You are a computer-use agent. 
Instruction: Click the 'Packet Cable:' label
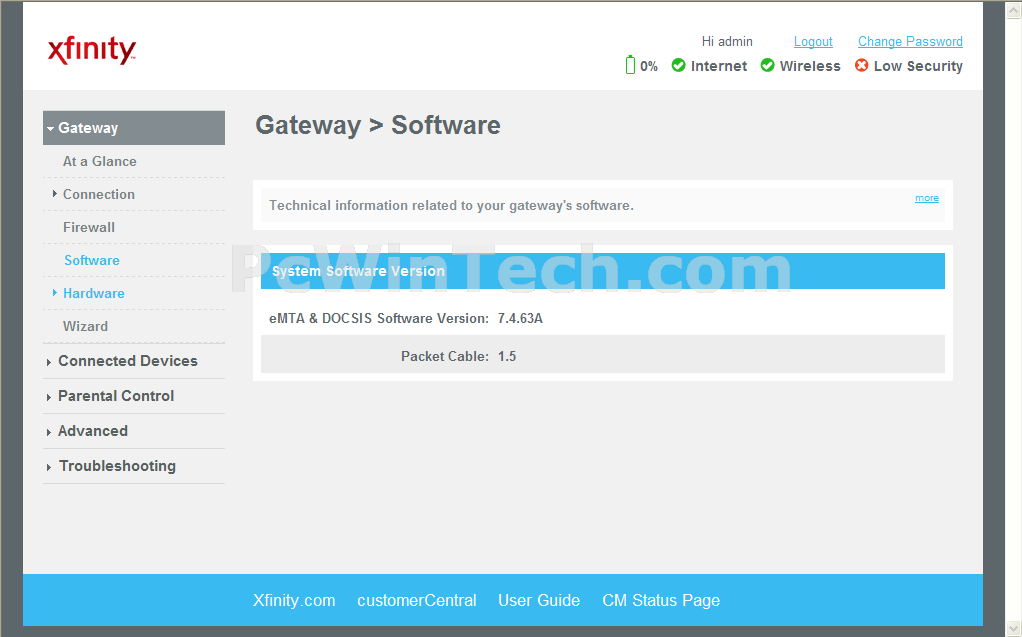pyautogui.click(x=445, y=356)
